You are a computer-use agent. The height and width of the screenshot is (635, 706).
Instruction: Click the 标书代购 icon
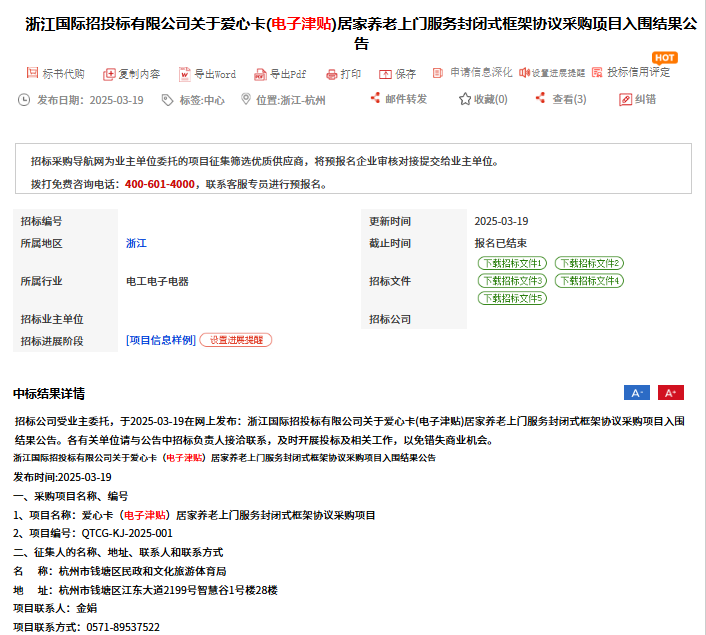[32, 74]
